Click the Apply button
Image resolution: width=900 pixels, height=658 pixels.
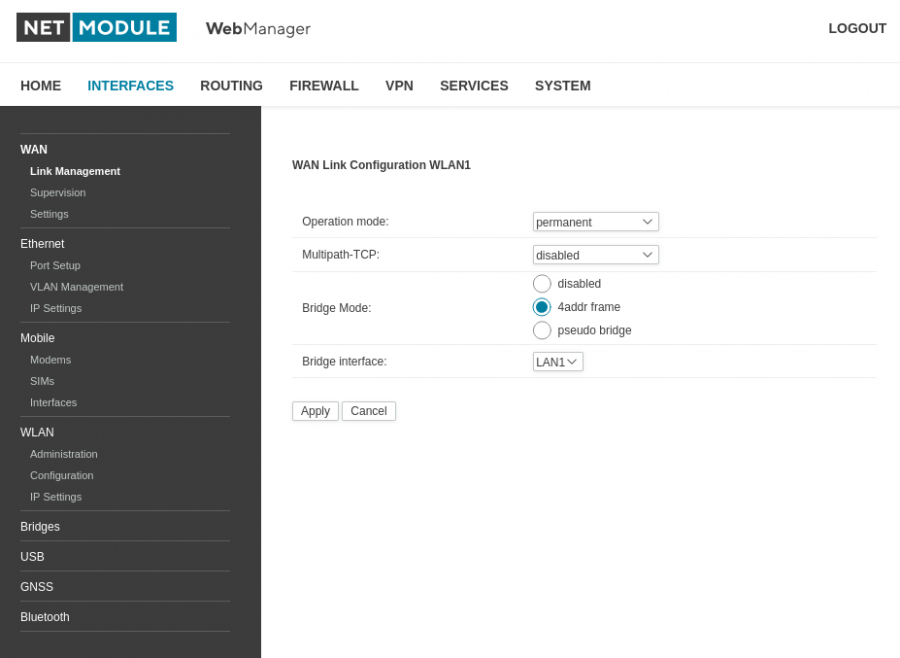(x=315, y=411)
